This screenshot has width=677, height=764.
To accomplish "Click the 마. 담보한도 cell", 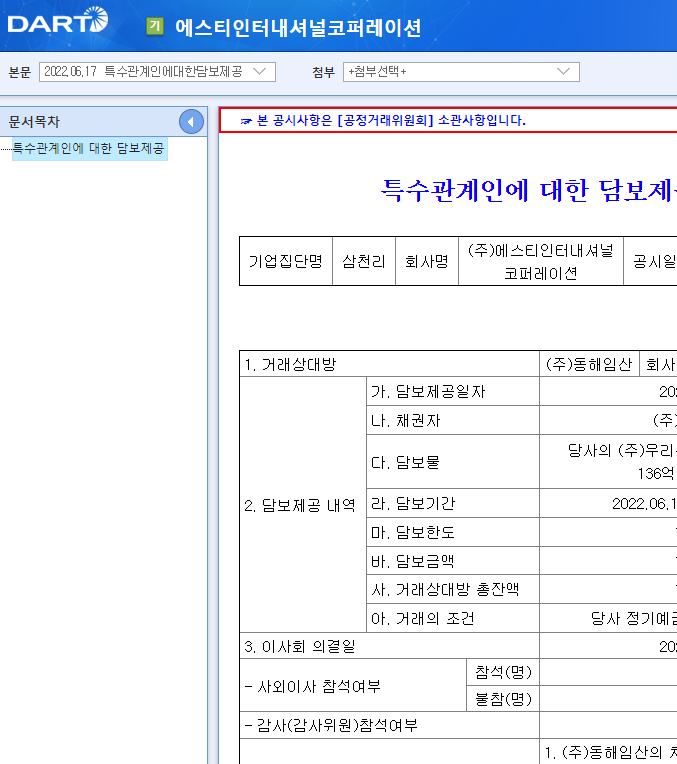I will tap(453, 532).
